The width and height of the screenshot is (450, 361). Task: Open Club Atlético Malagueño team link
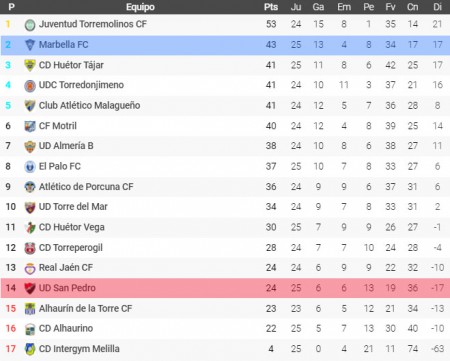click(x=89, y=105)
